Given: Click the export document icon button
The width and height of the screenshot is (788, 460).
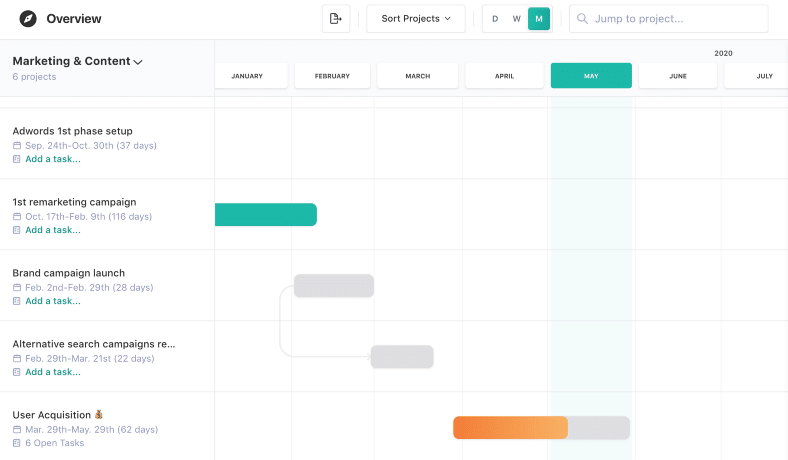Looking at the screenshot, I should [x=336, y=19].
